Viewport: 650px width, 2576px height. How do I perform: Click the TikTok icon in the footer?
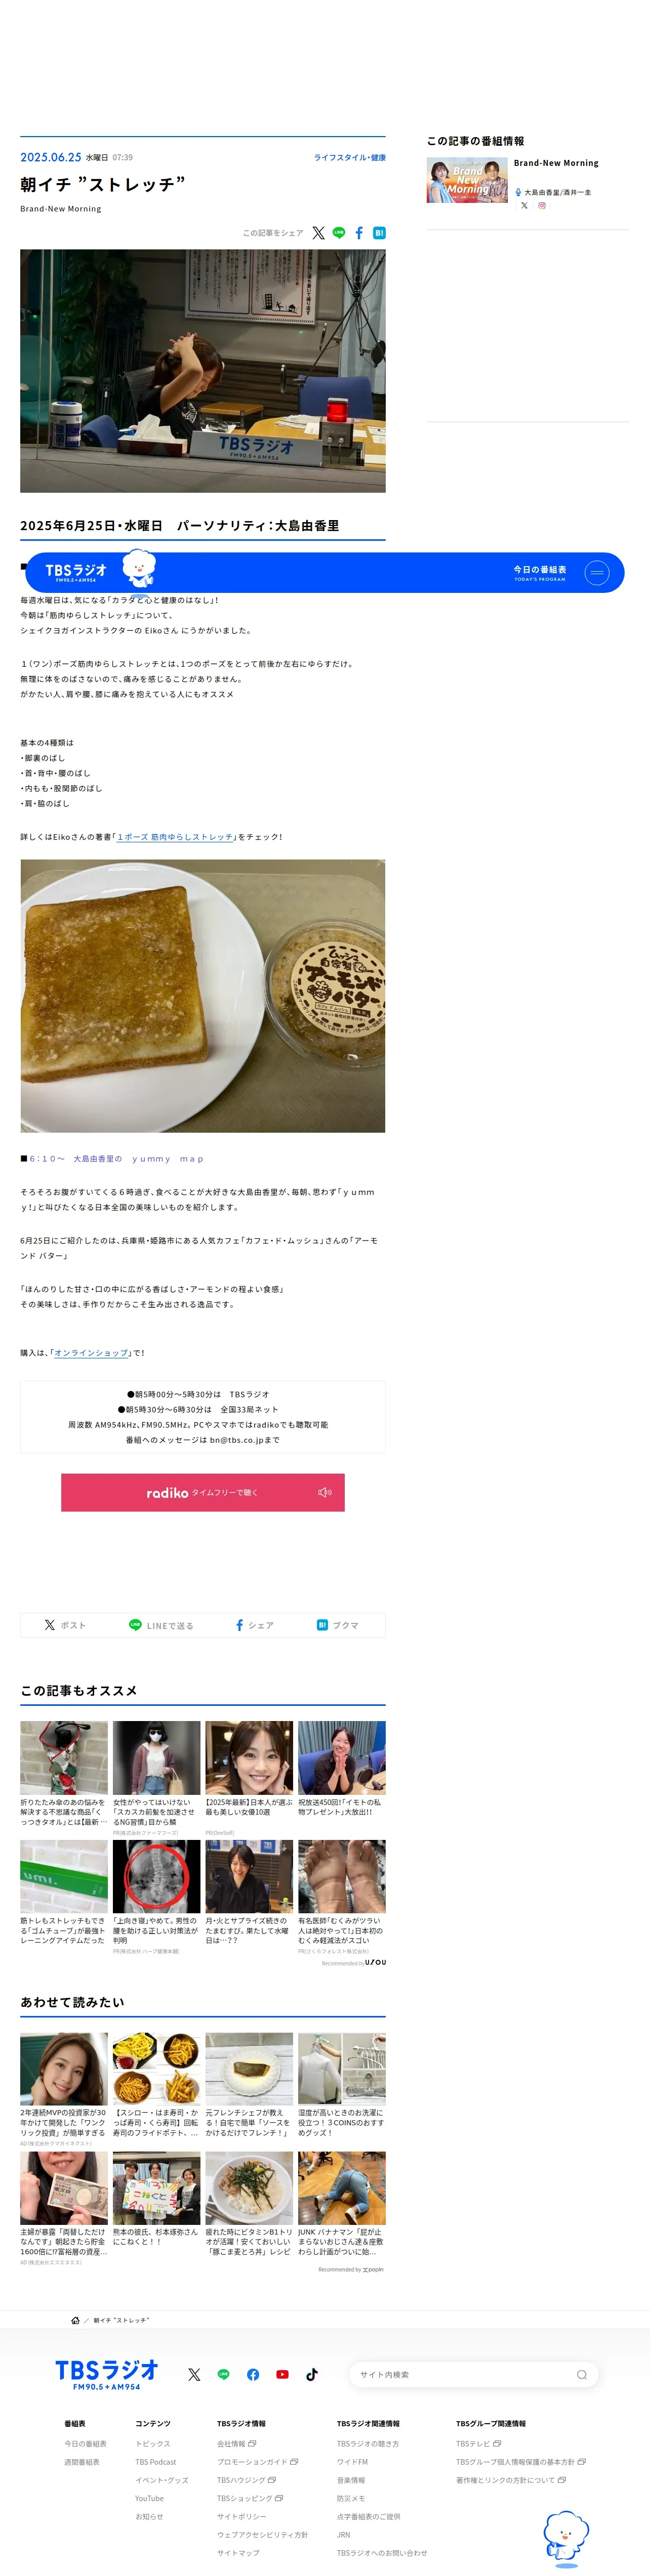click(312, 2374)
